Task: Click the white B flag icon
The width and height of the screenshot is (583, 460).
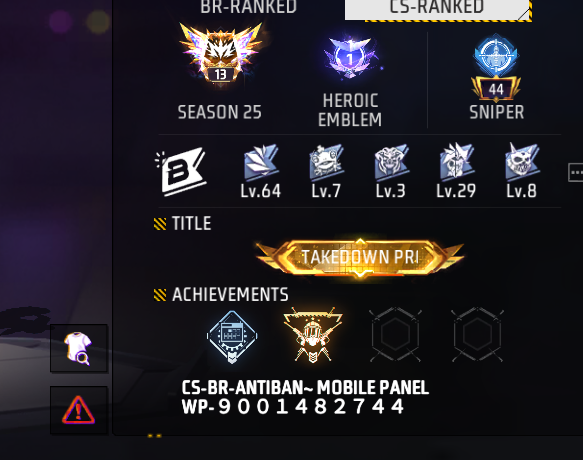Action: (181, 171)
